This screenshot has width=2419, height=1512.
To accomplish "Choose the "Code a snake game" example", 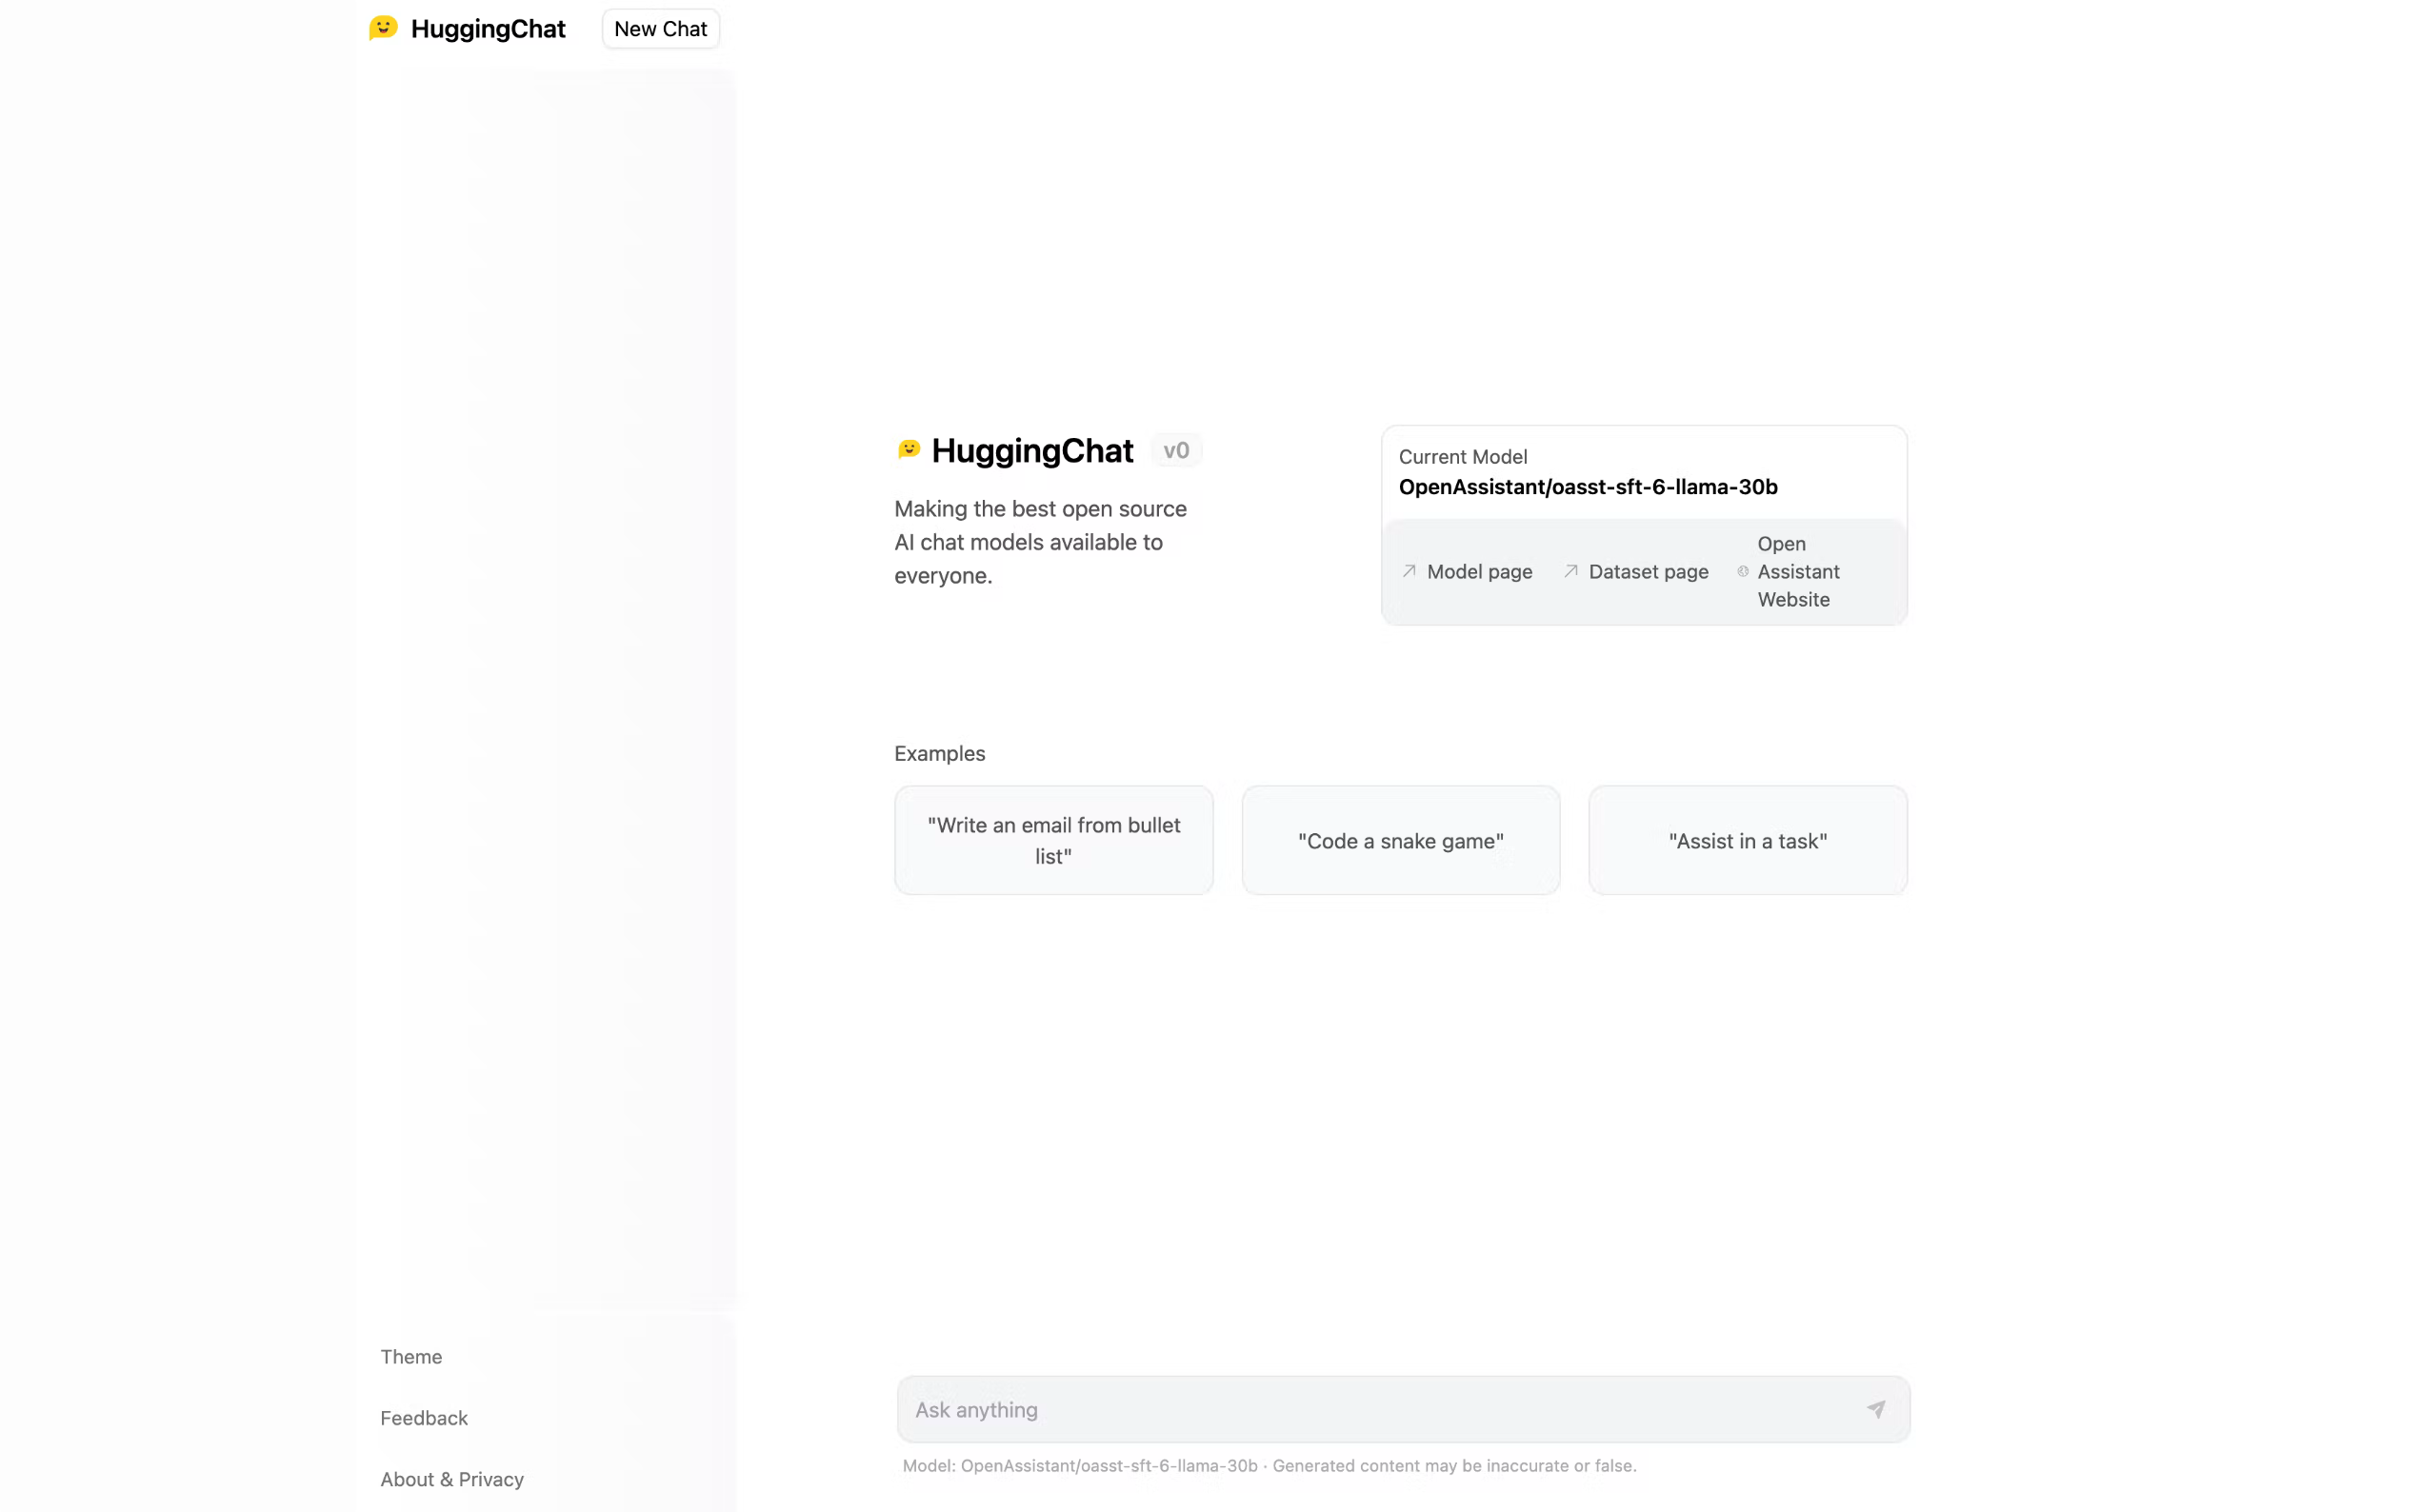I will pyautogui.click(x=1400, y=841).
